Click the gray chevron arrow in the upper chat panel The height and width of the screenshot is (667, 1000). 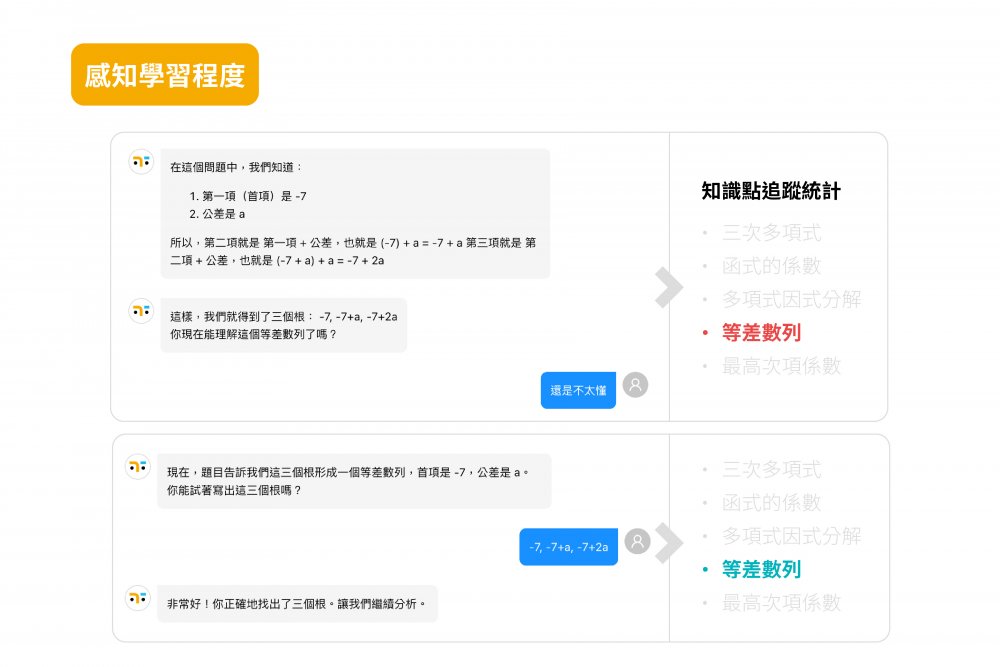click(x=667, y=288)
